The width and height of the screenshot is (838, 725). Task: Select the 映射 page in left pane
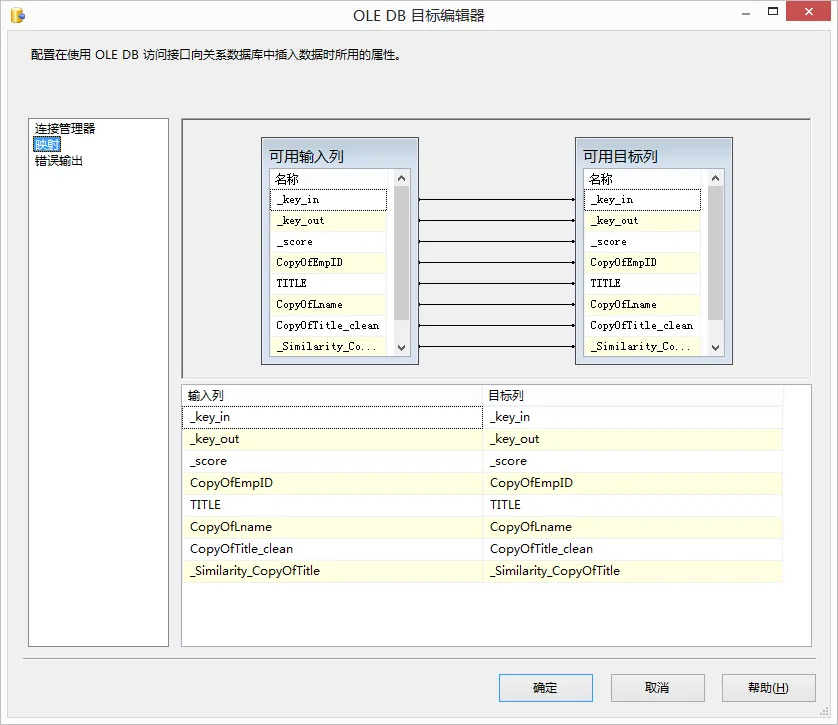tap(47, 145)
